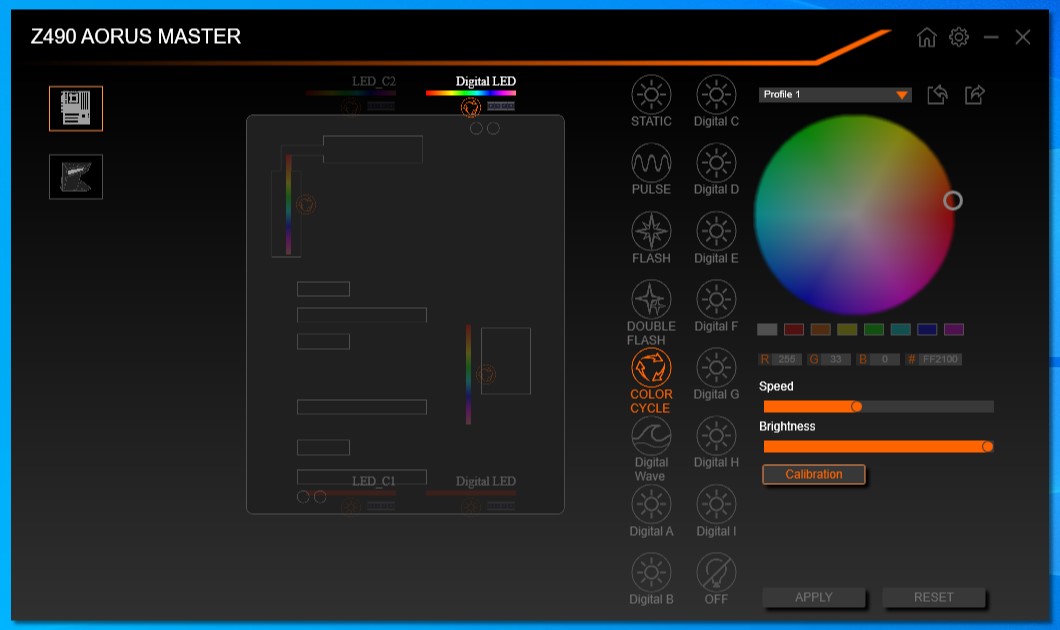The width and height of the screenshot is (1060, 630).
Task: Click the import profile icon
Action: [x=937, y=95]
